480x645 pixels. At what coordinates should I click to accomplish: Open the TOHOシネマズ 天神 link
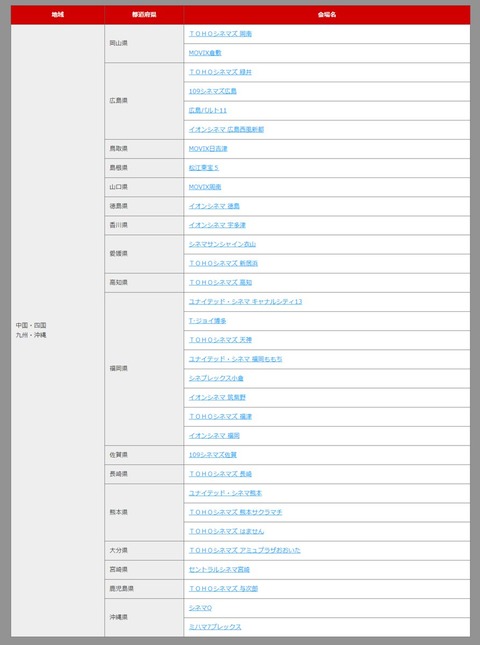click(220, 340)
